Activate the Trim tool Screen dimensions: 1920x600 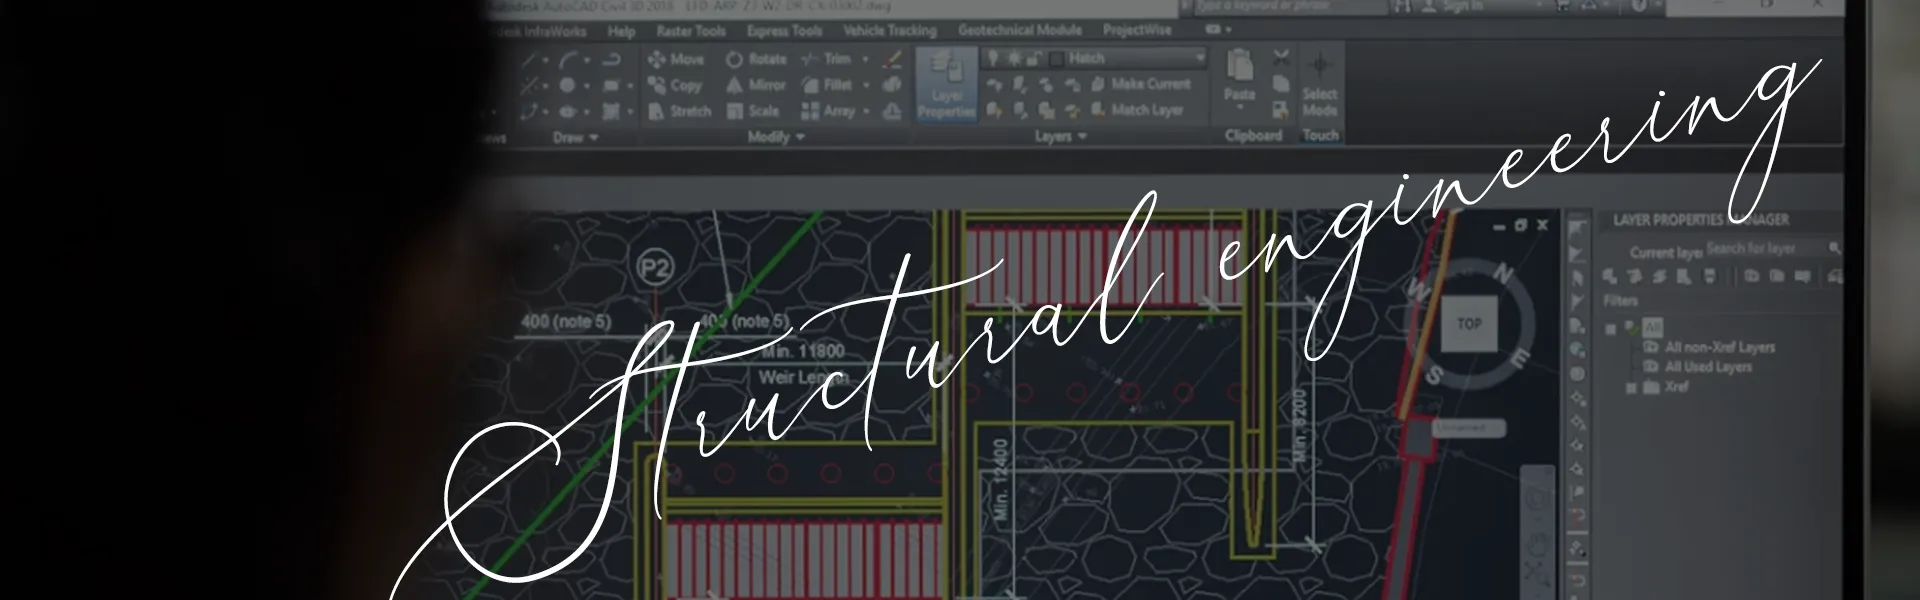[827, 59]
